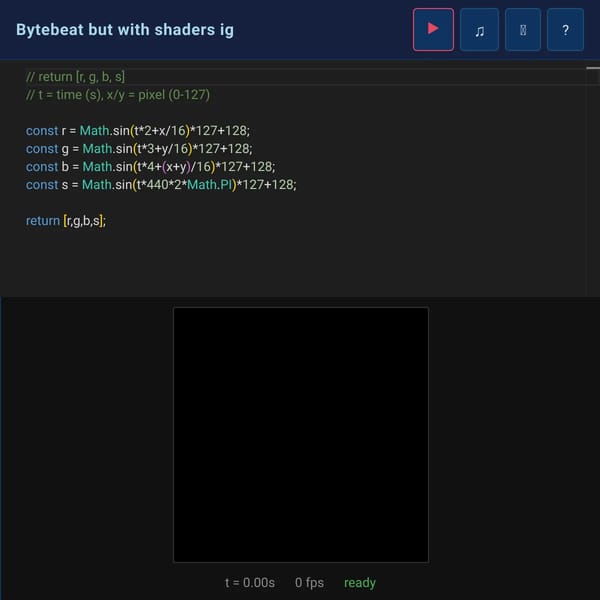Click the '0 fps' frame rate readout
Image resolution: width=600 pixels, height=600 pixels.
pyautogui.click(x=309, y=582)
